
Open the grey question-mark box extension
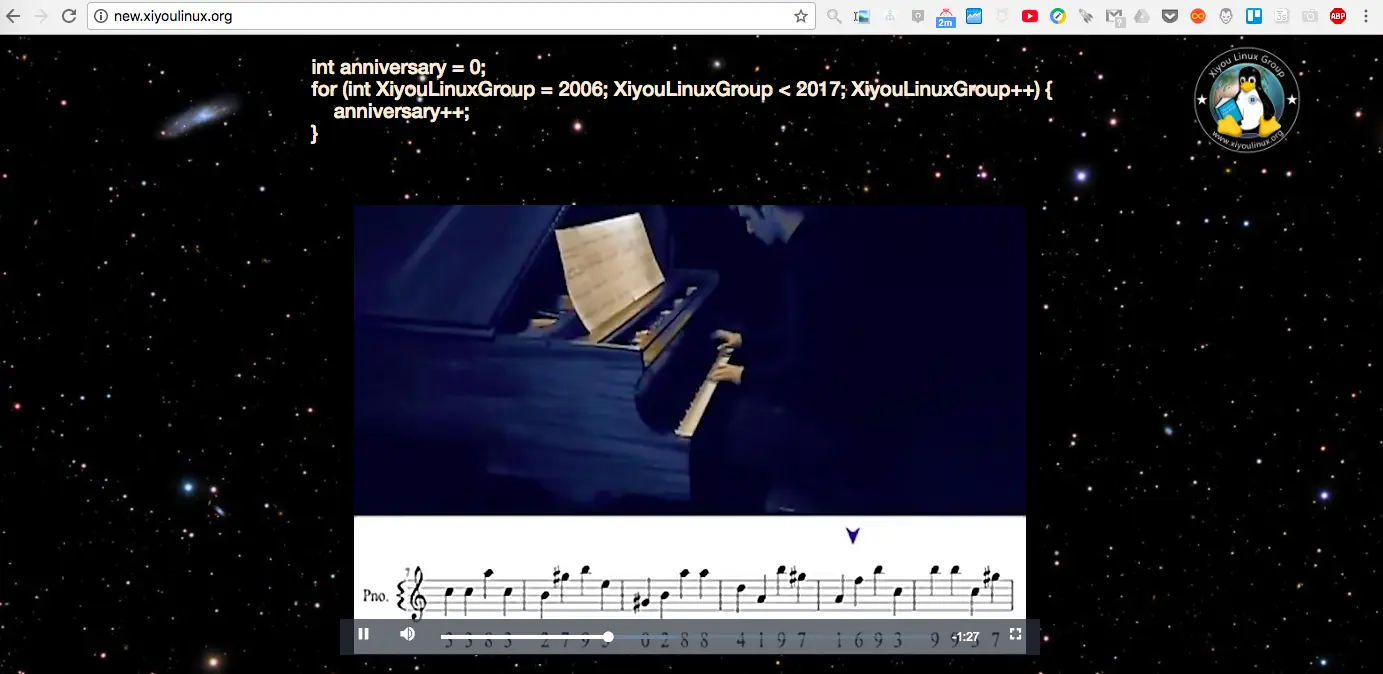(917, 16)
